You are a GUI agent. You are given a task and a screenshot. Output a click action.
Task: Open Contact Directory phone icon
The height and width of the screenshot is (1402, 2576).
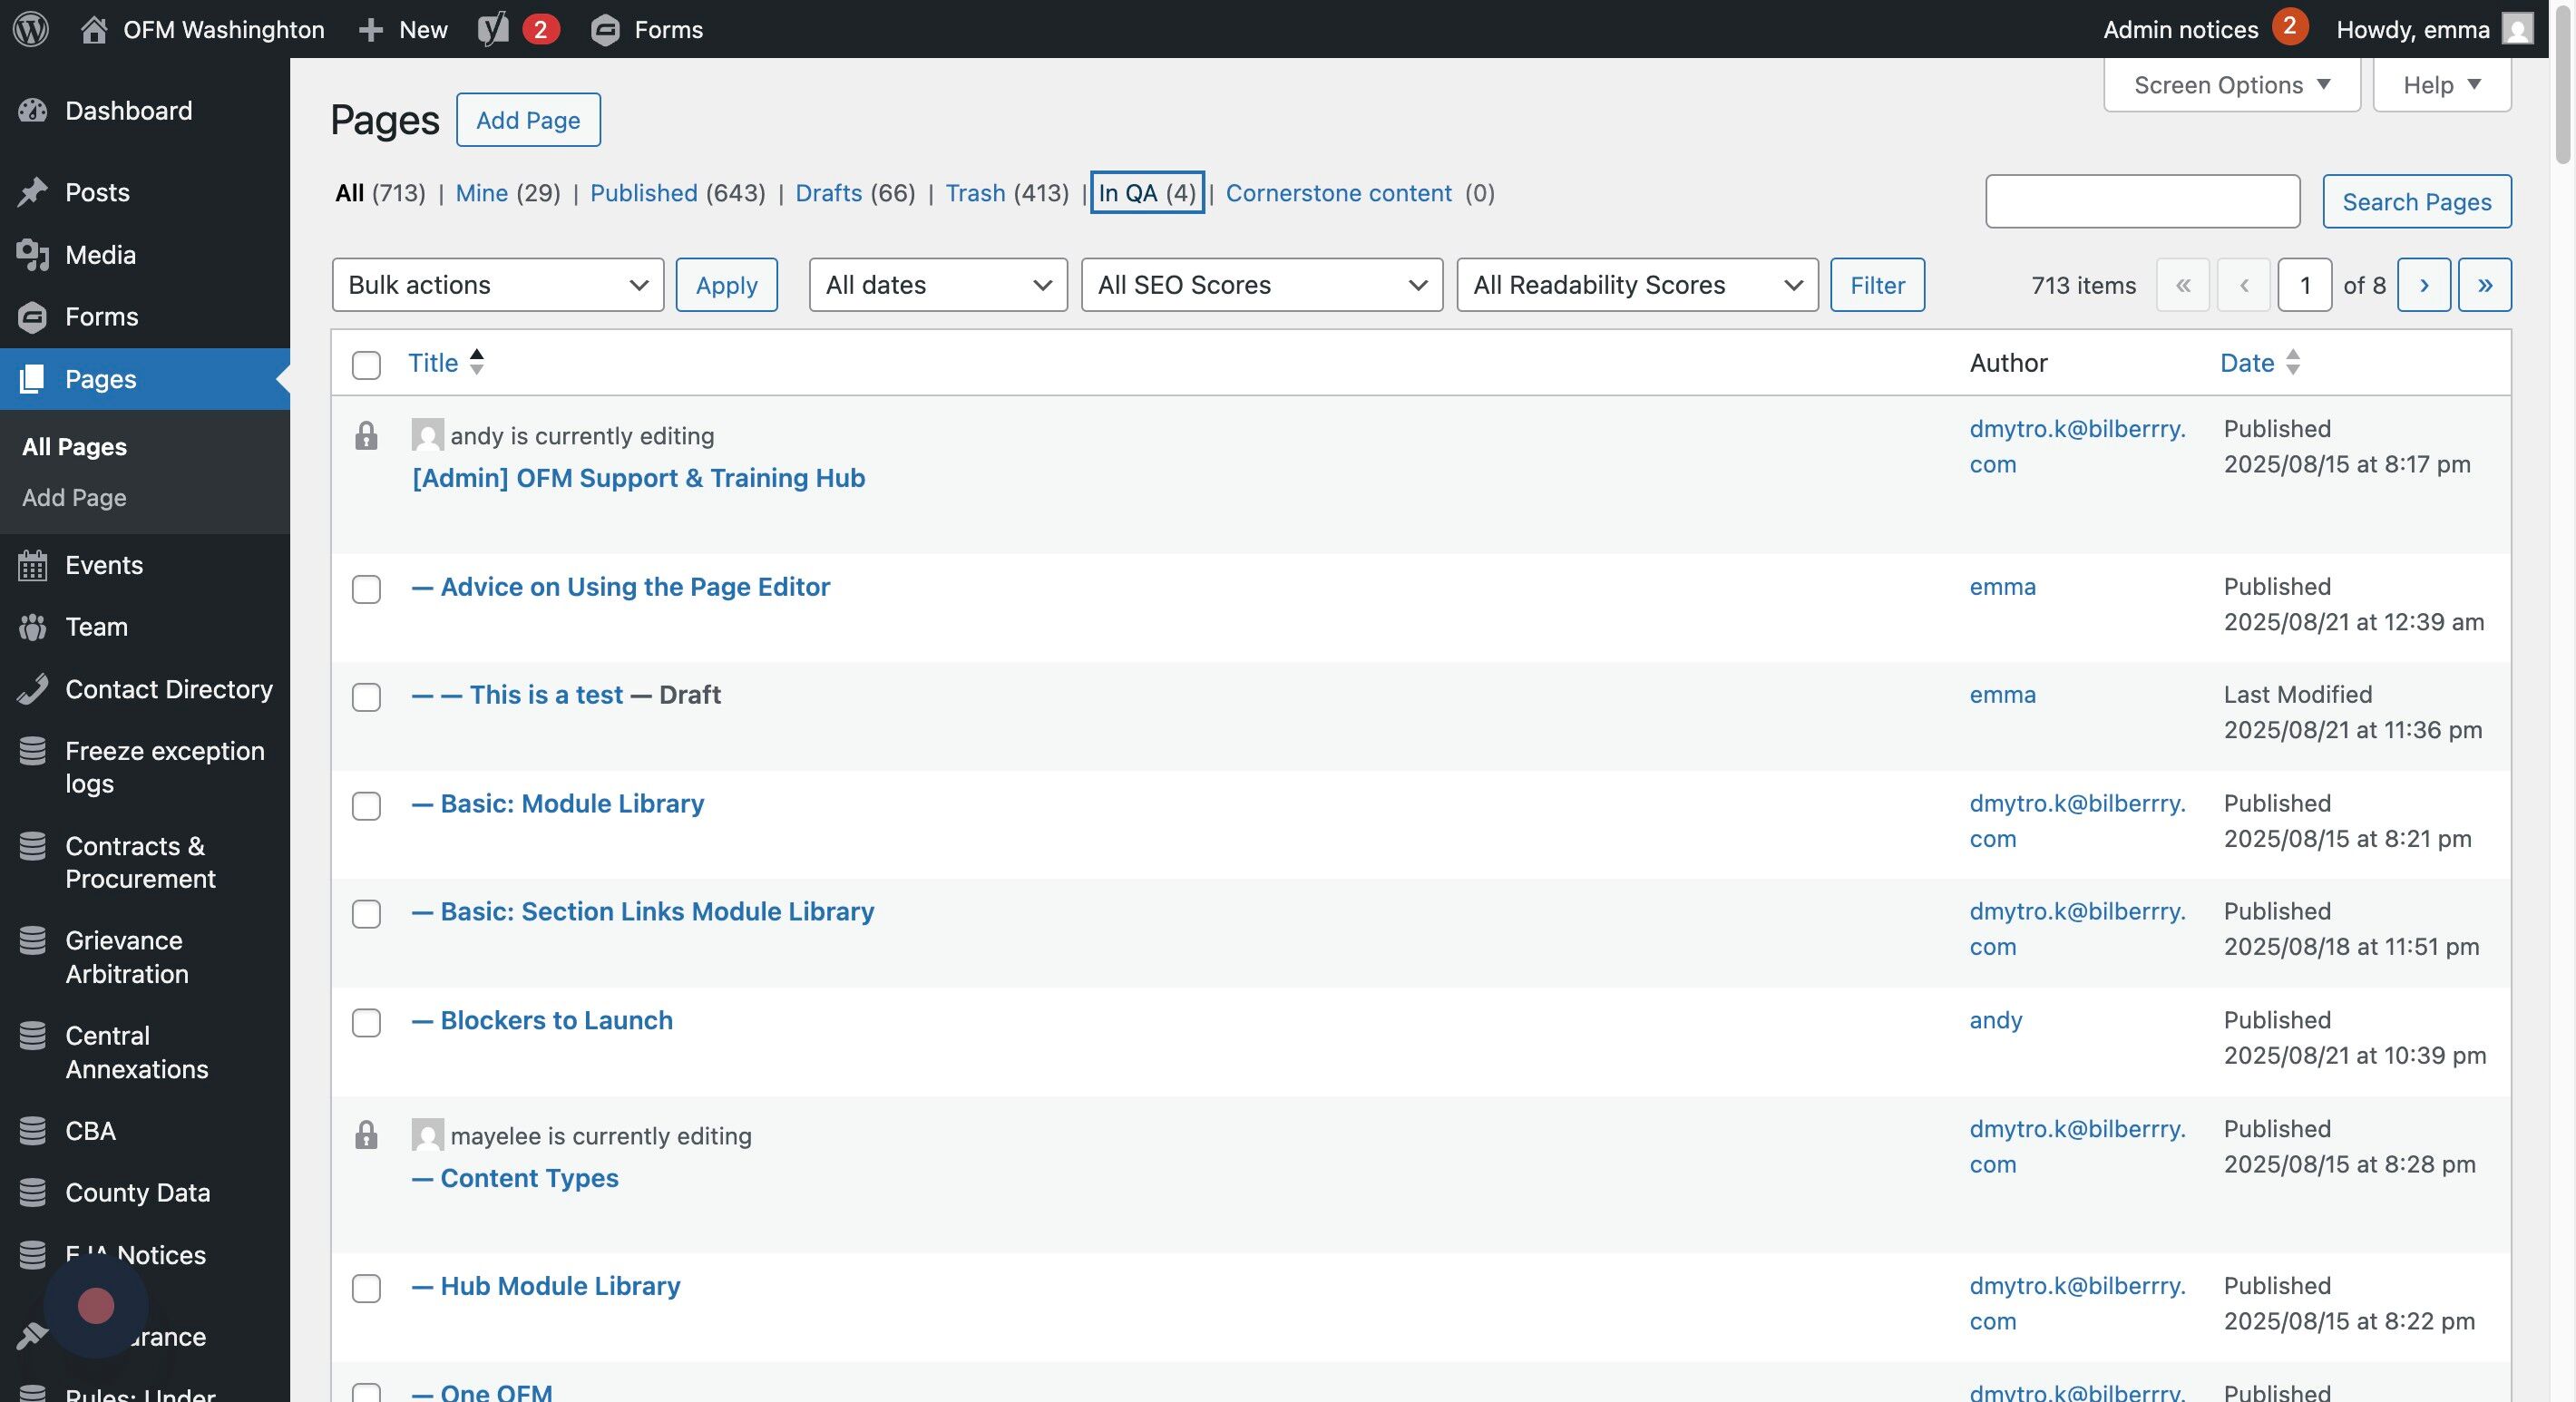tap(33, 689)
